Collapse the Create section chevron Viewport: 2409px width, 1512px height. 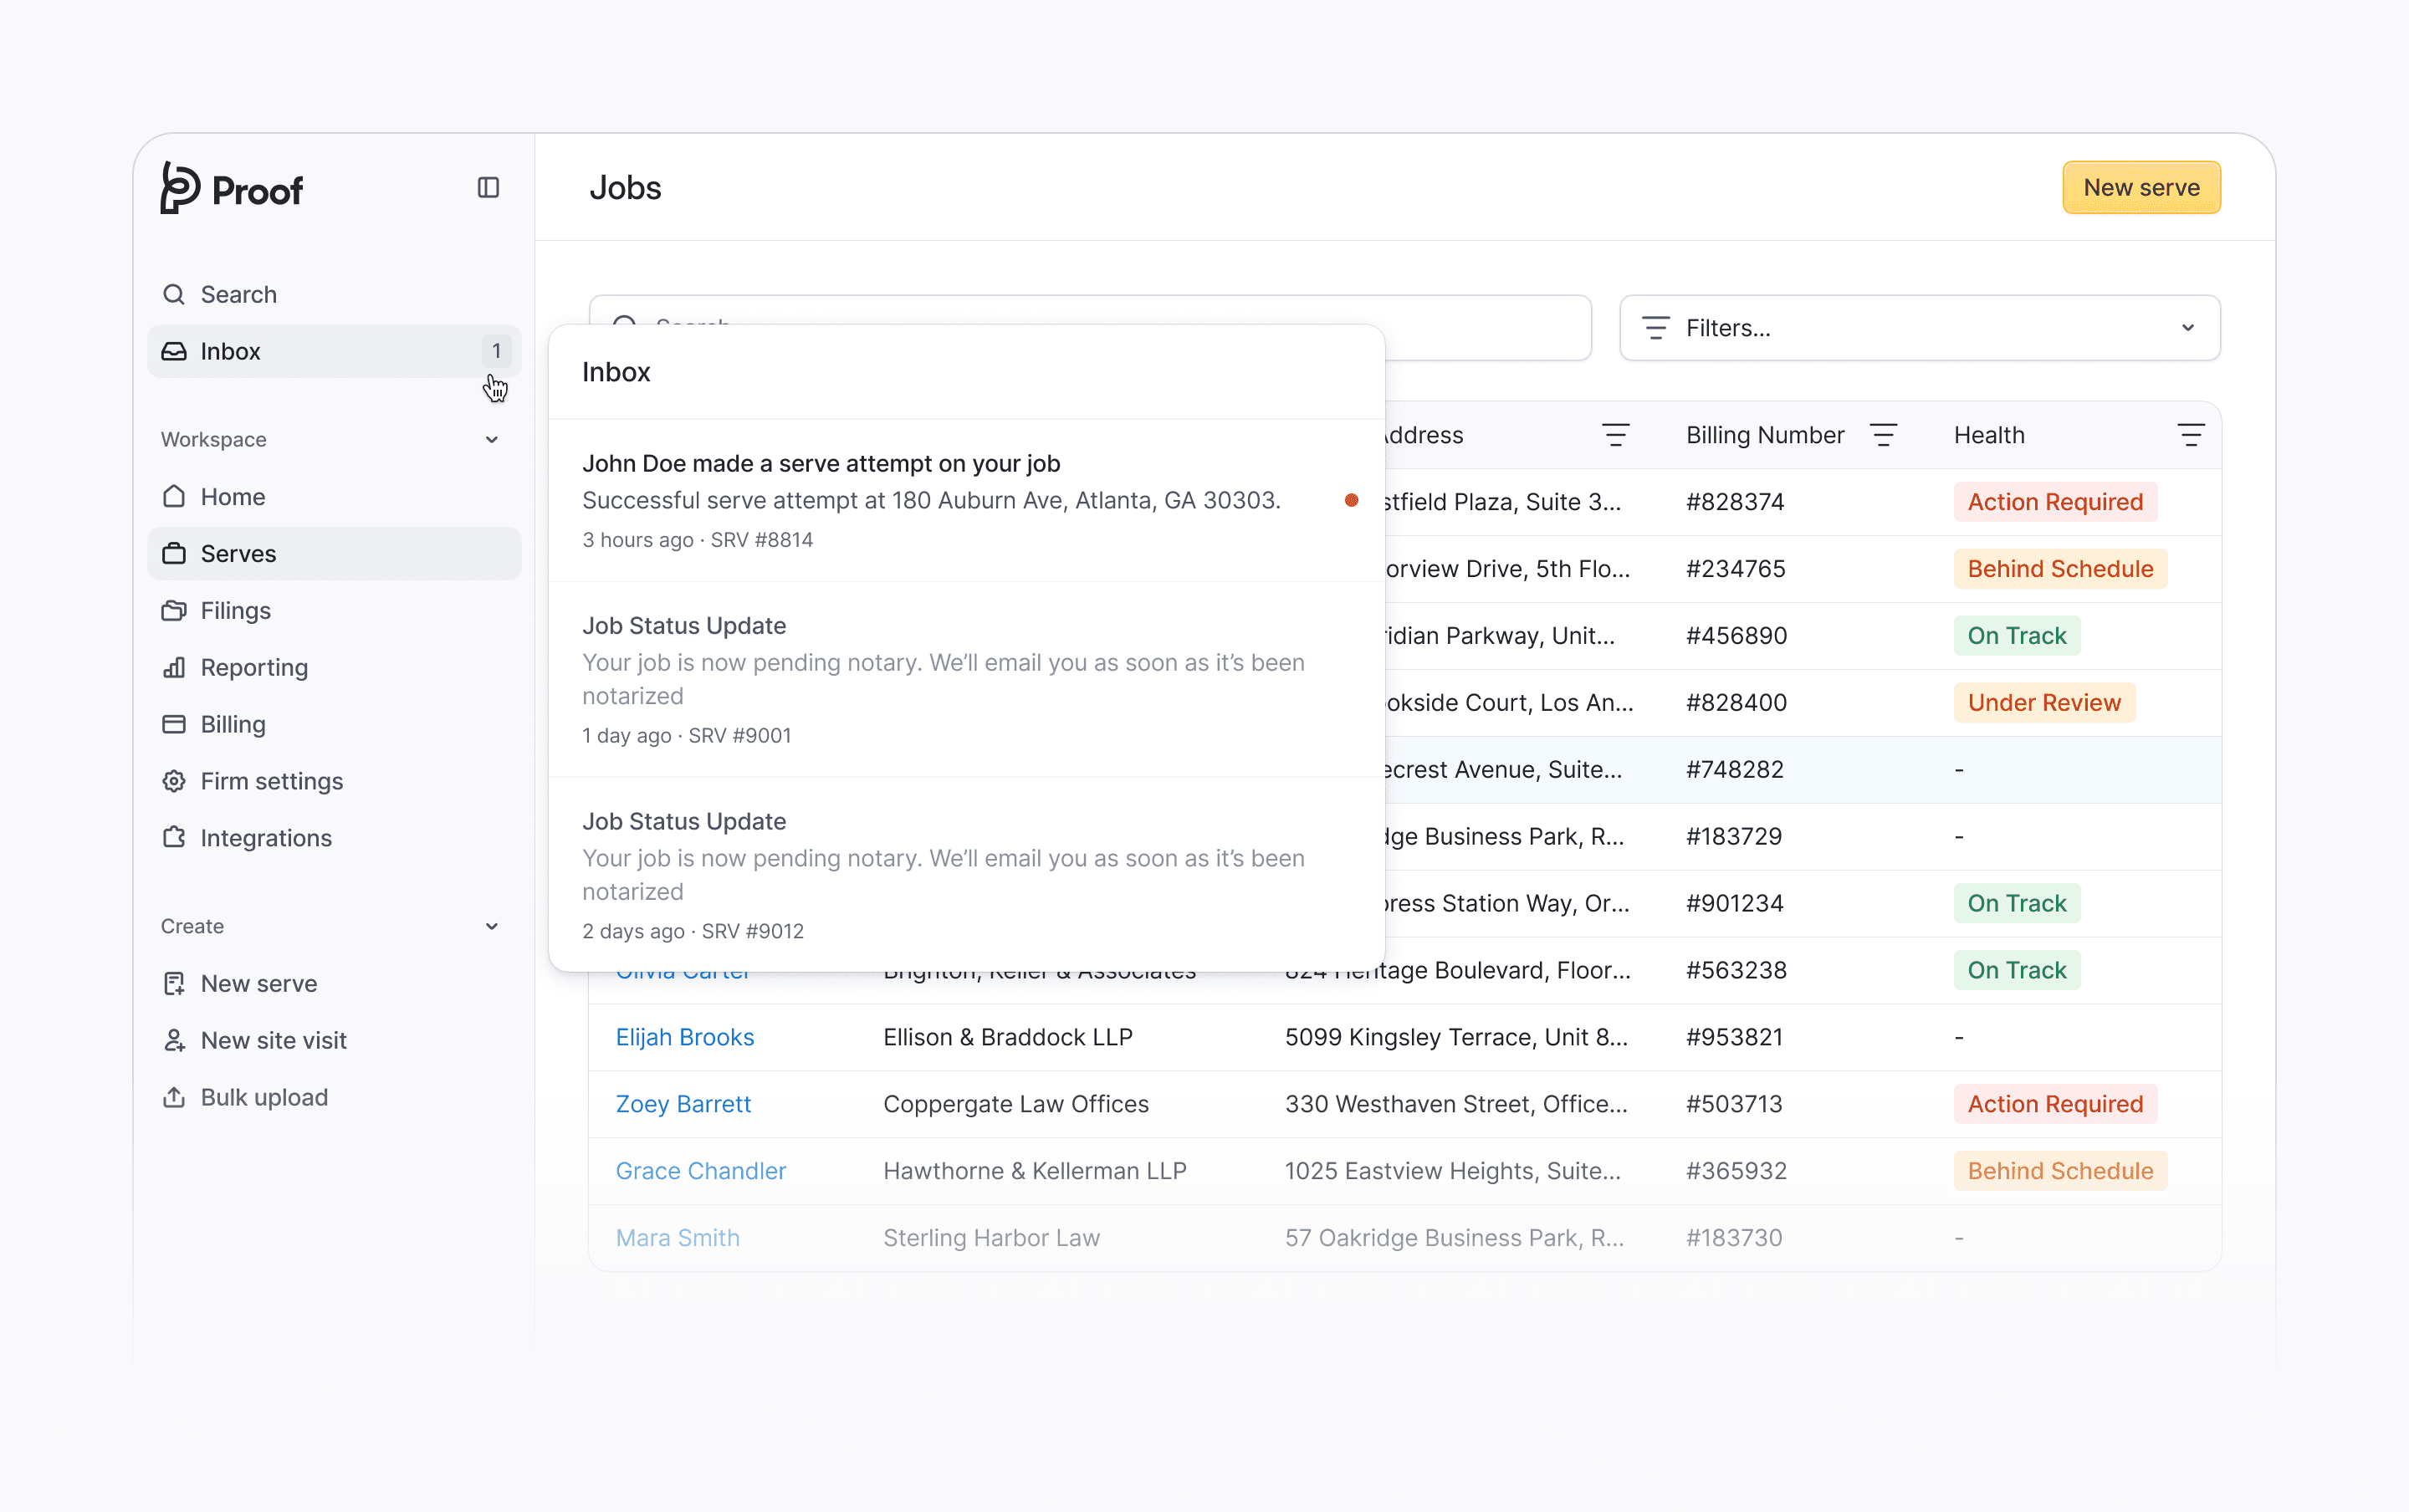(491, 926)
